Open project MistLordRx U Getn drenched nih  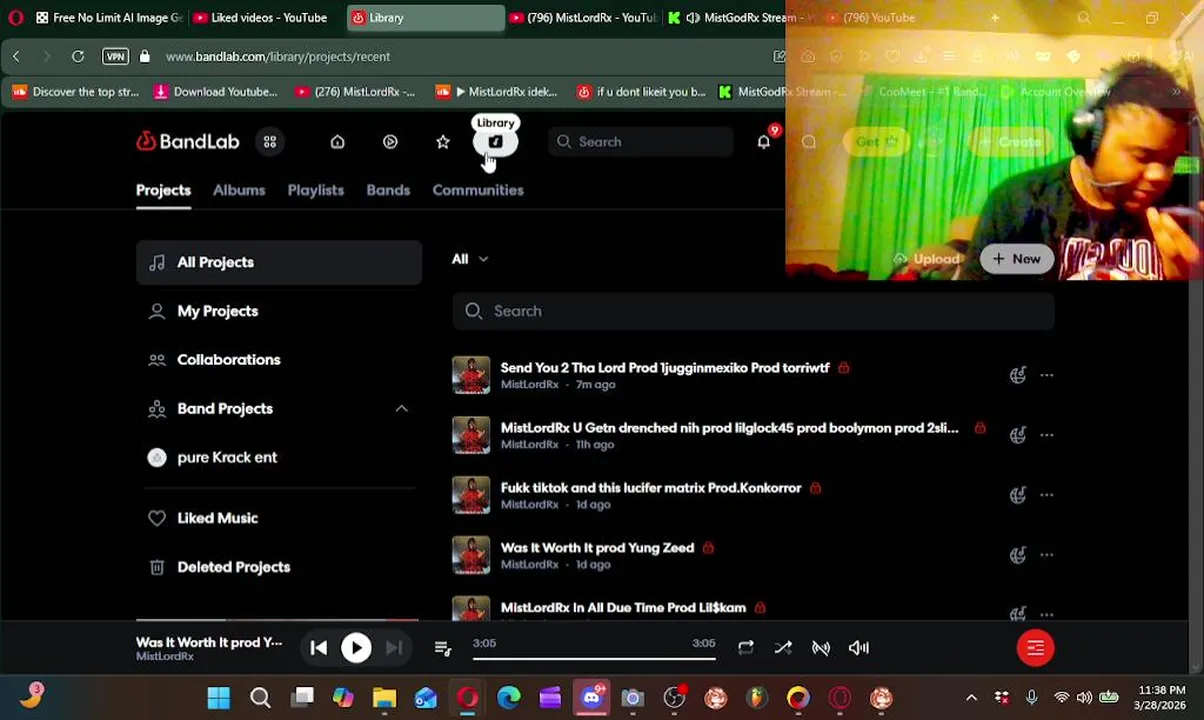coord(729,428)
